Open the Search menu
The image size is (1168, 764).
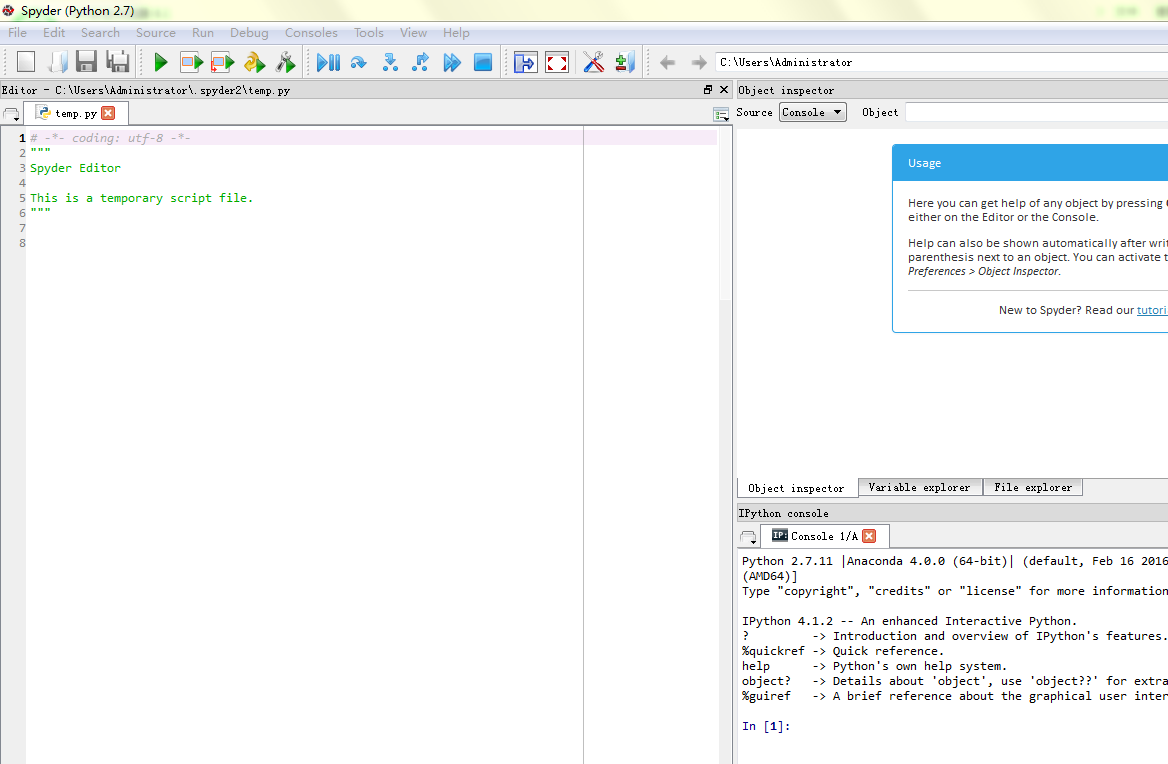pos(100,33)
